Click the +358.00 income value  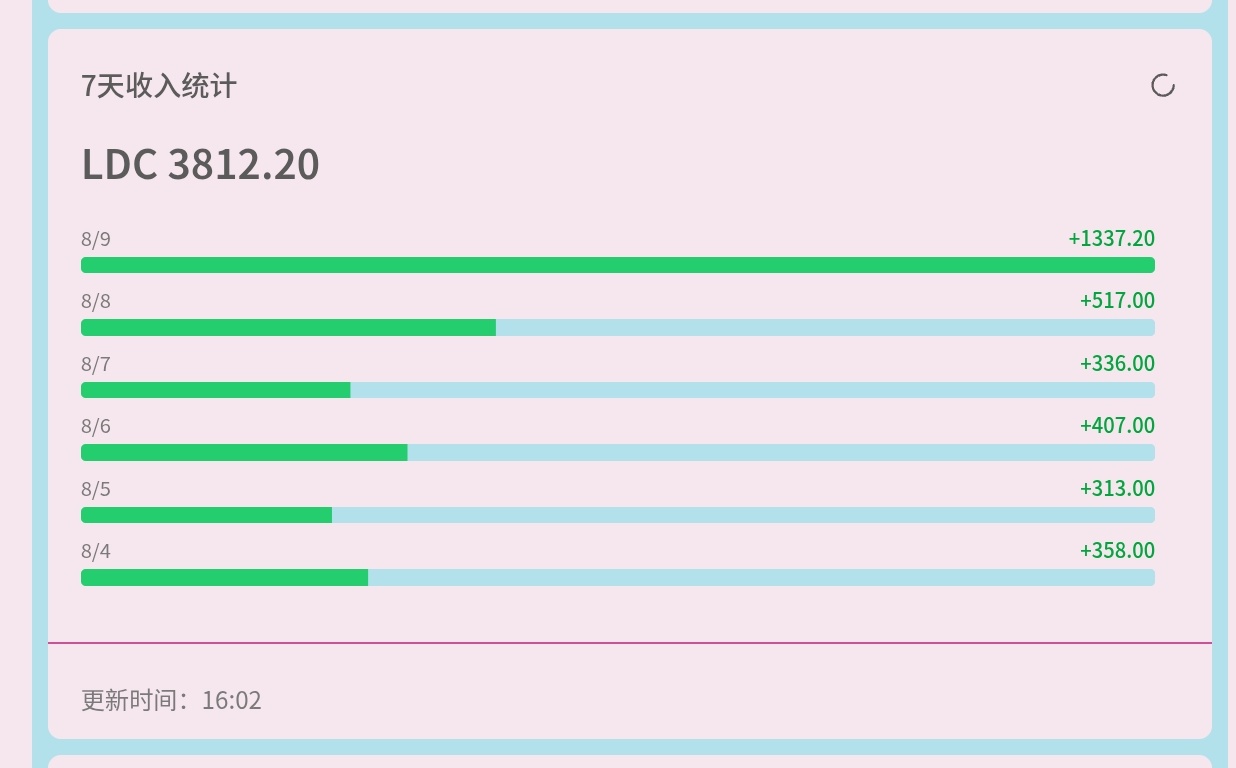1117,550
